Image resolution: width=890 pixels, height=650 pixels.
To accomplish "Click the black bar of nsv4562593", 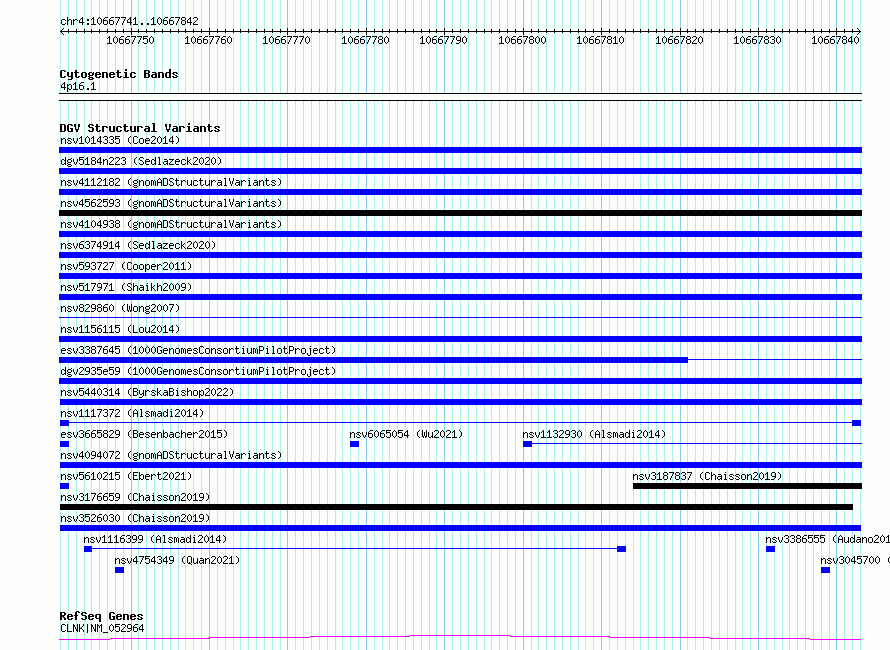I will tap(460, 213).
